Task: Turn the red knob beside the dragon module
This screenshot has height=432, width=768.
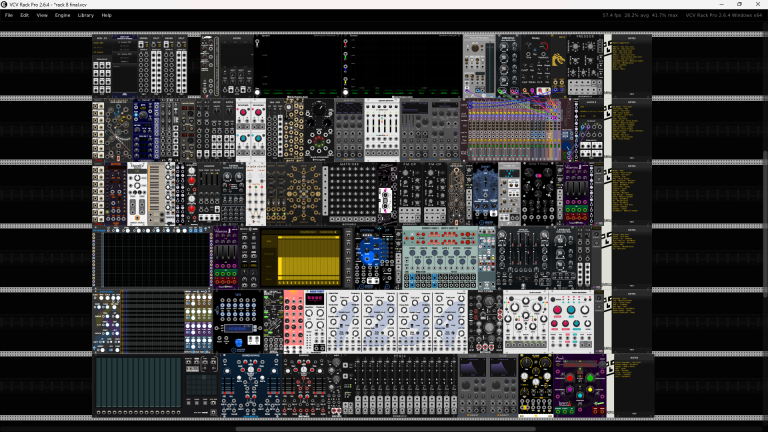Action: coord(544,47)
